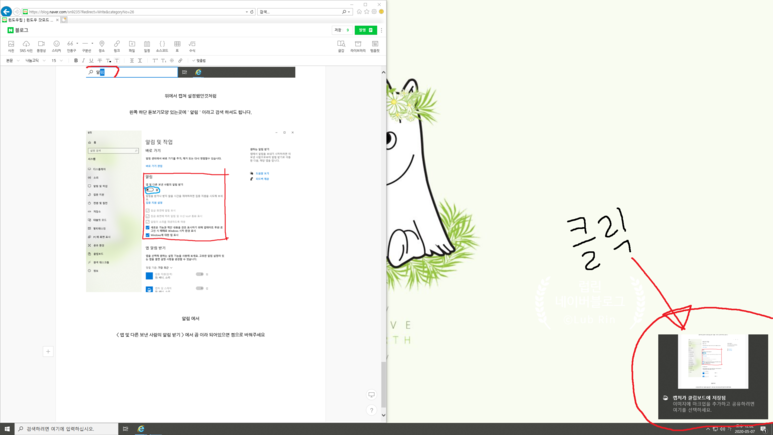The height and width of the screenshot is (435, 773).
Task: Open the 템플릿 templates panel
Action: [x=375, y=46]
